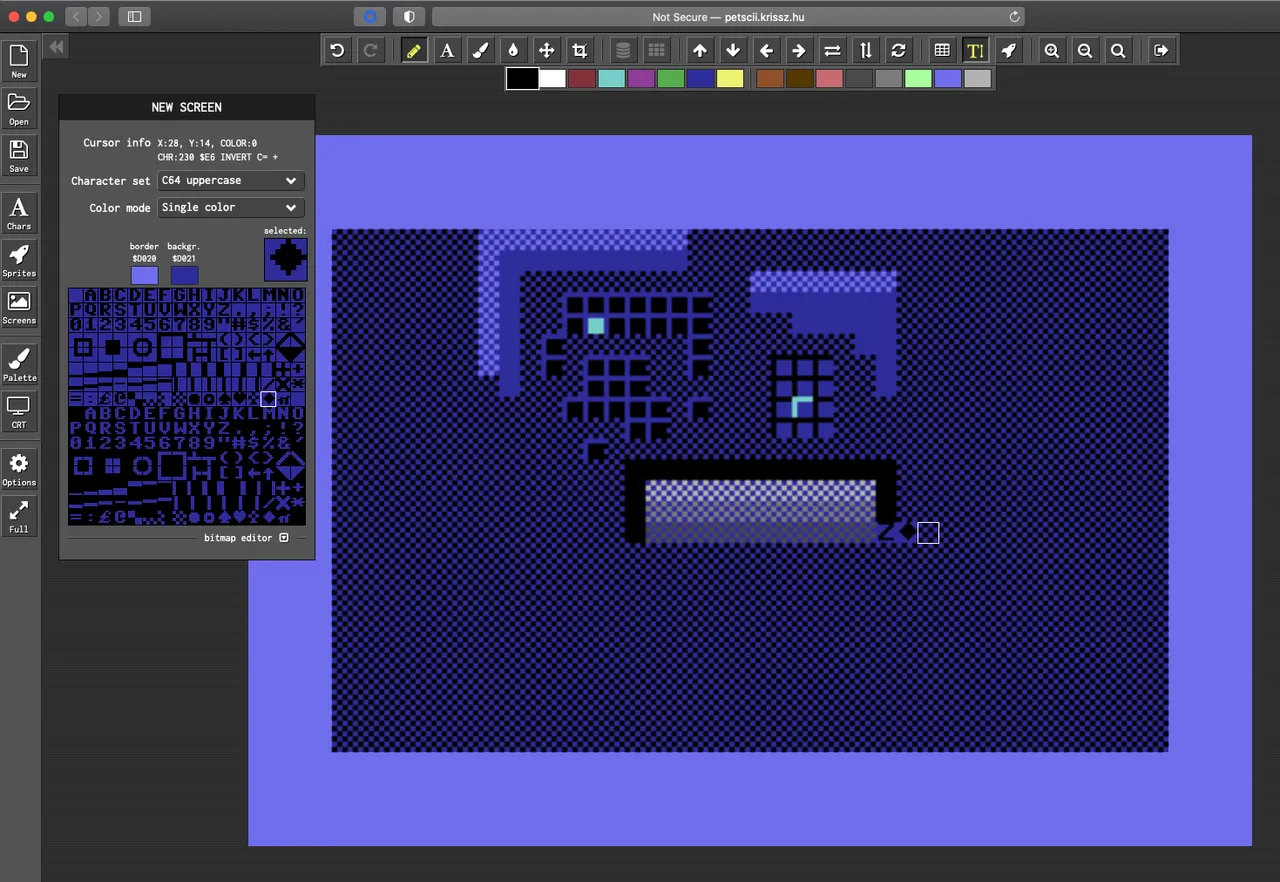Pick white in the color palette
Screen dimensions: 1280x882
[553, 79]
